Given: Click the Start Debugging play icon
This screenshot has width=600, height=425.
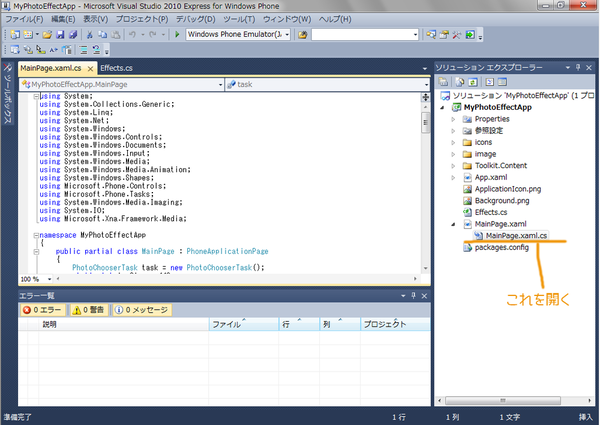Looking at the screenshot, I should click(177, 35).
